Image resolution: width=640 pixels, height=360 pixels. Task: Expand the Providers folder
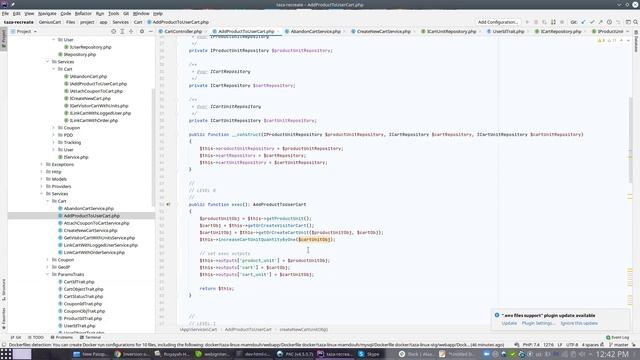click(x=42, y=187)
